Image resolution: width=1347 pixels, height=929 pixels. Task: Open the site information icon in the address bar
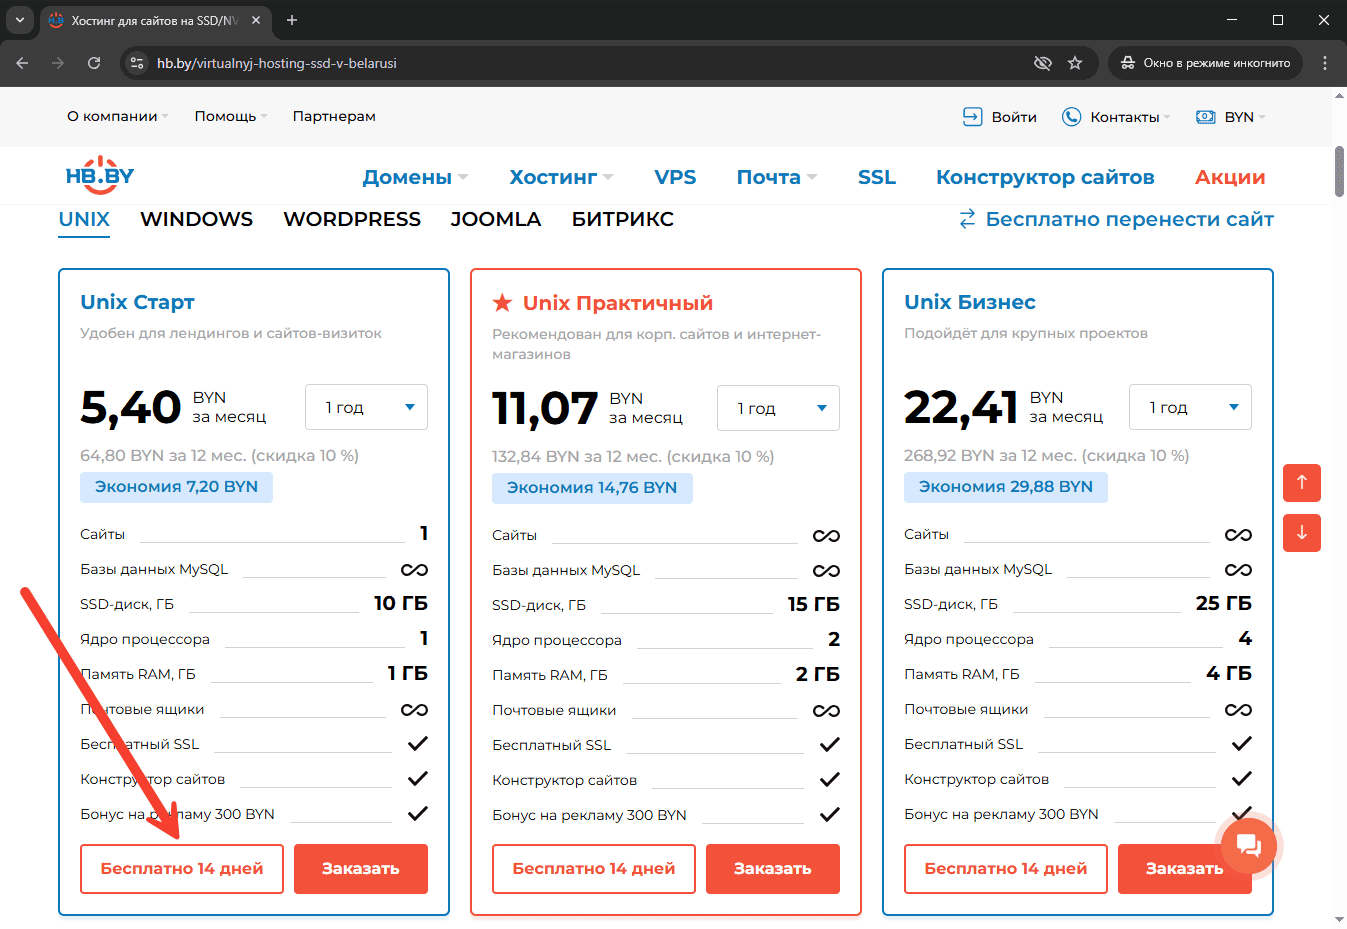tap(138, 63)
